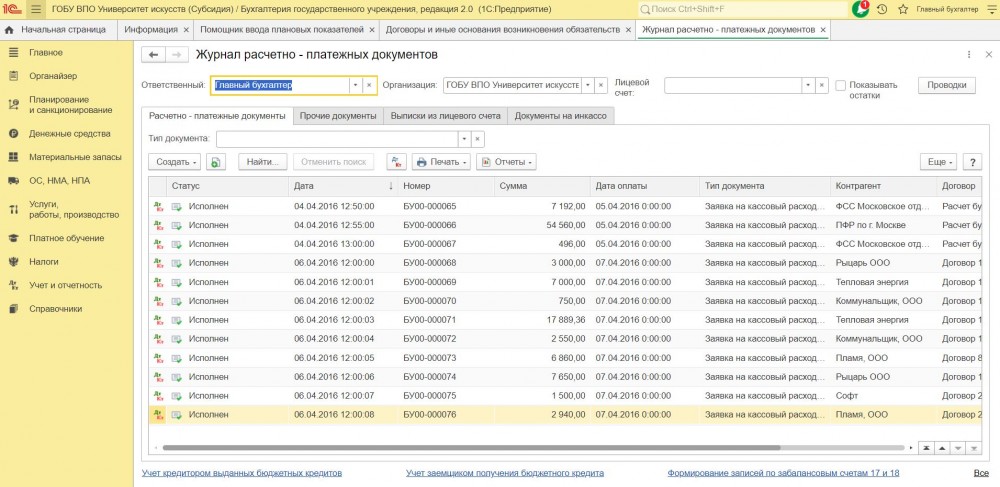
Task: Expand the Ответственный dropdown list
Action: tap(354, 86)
